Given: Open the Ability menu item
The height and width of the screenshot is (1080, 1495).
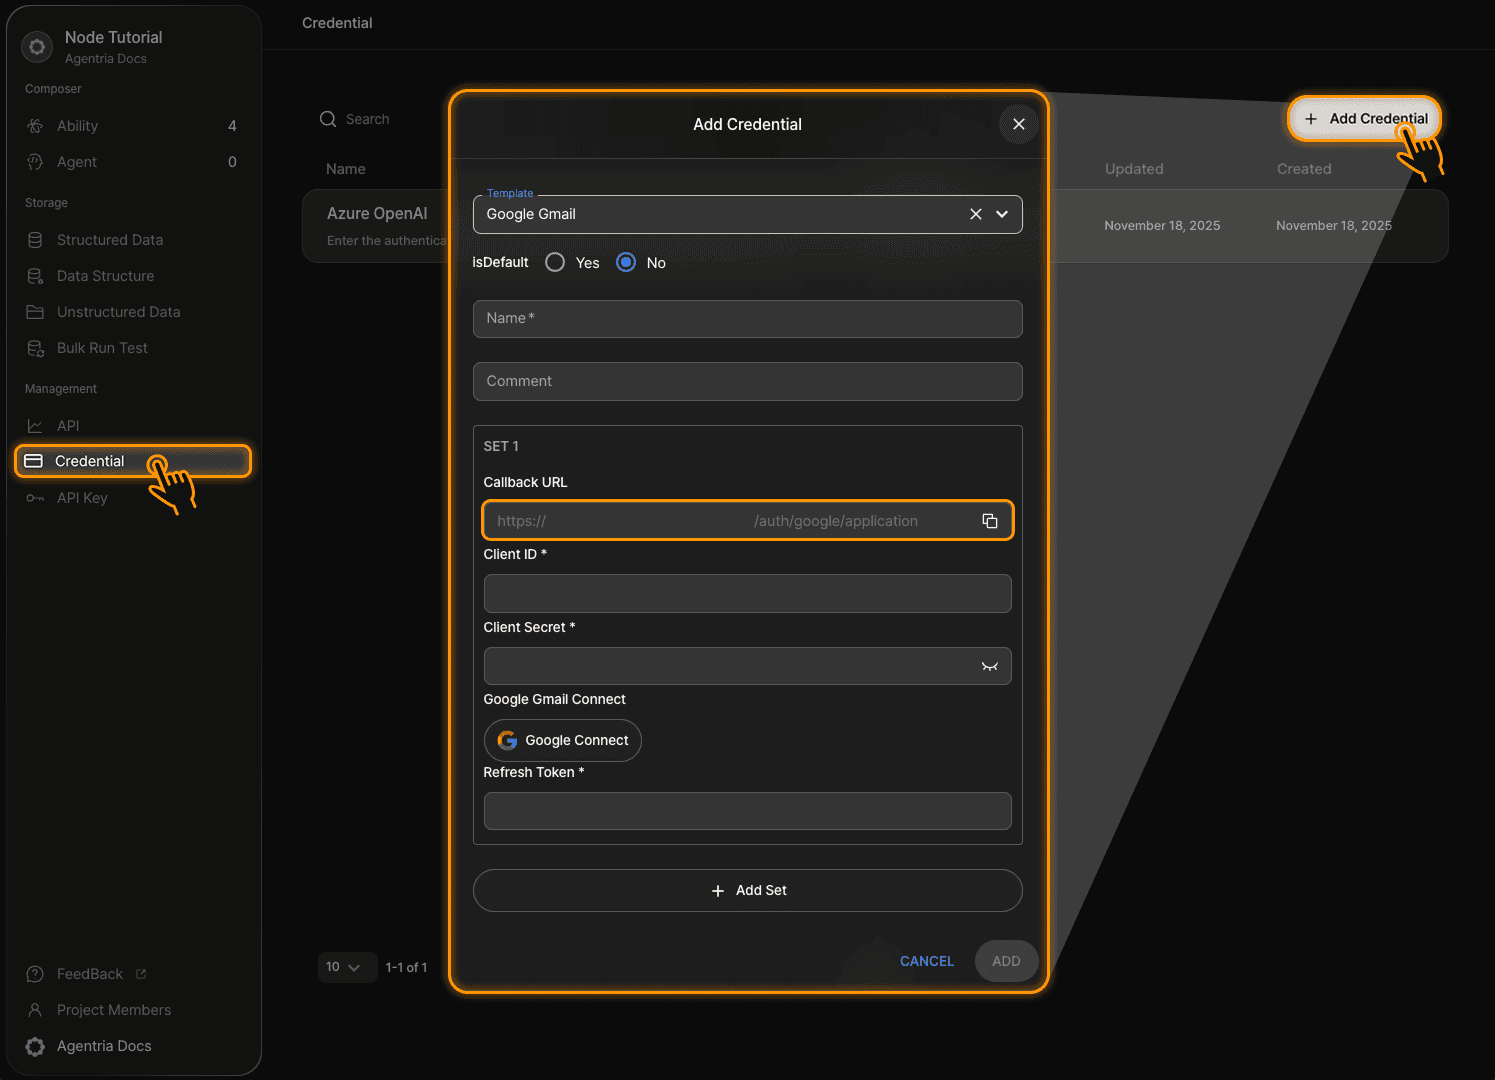Looking at the screenshot, I should click(x=132, y=126).
